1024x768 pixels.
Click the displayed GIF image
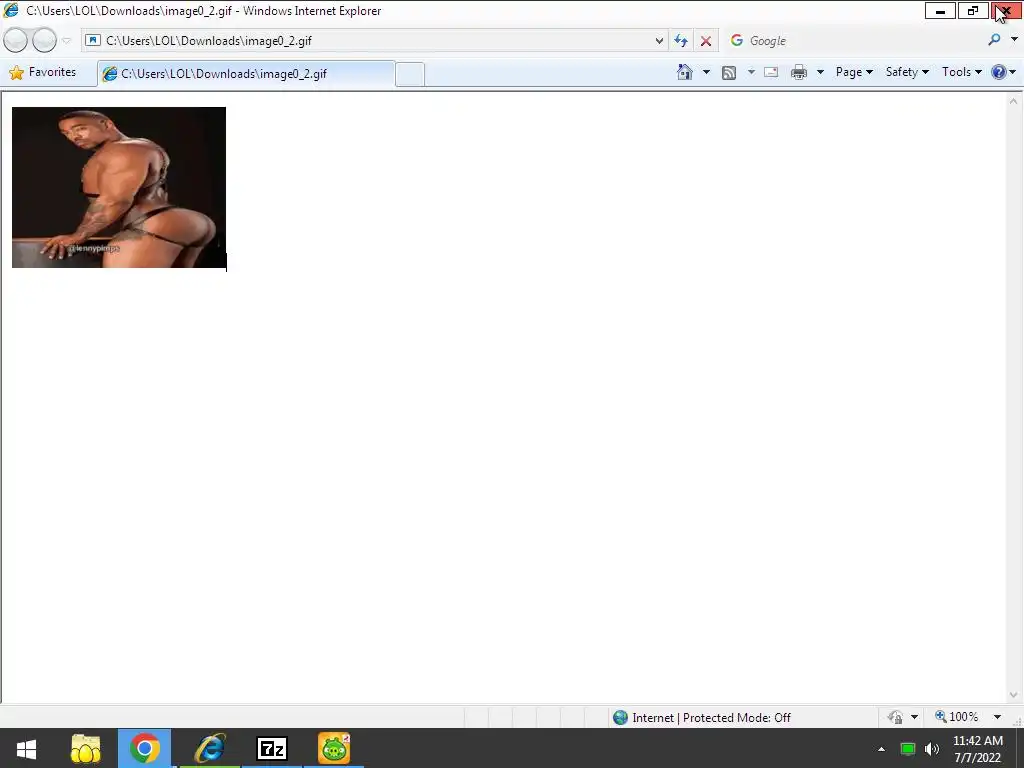(119, 187)
